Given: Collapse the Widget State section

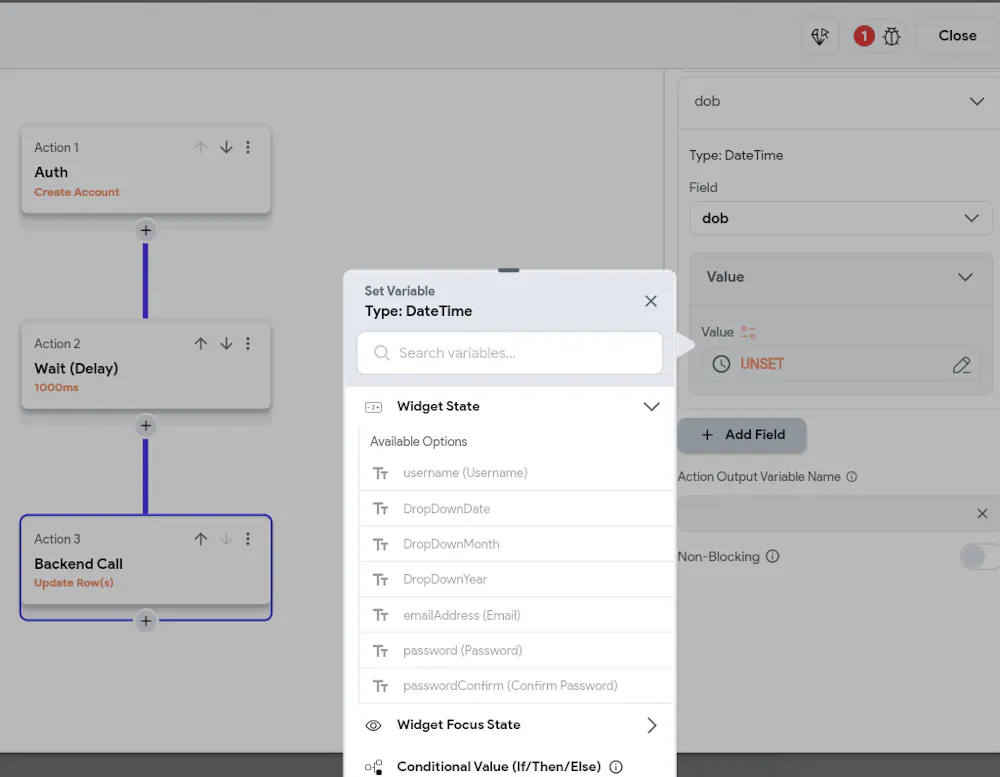Looking at the screenshot, I should click(x=651, y=406).
